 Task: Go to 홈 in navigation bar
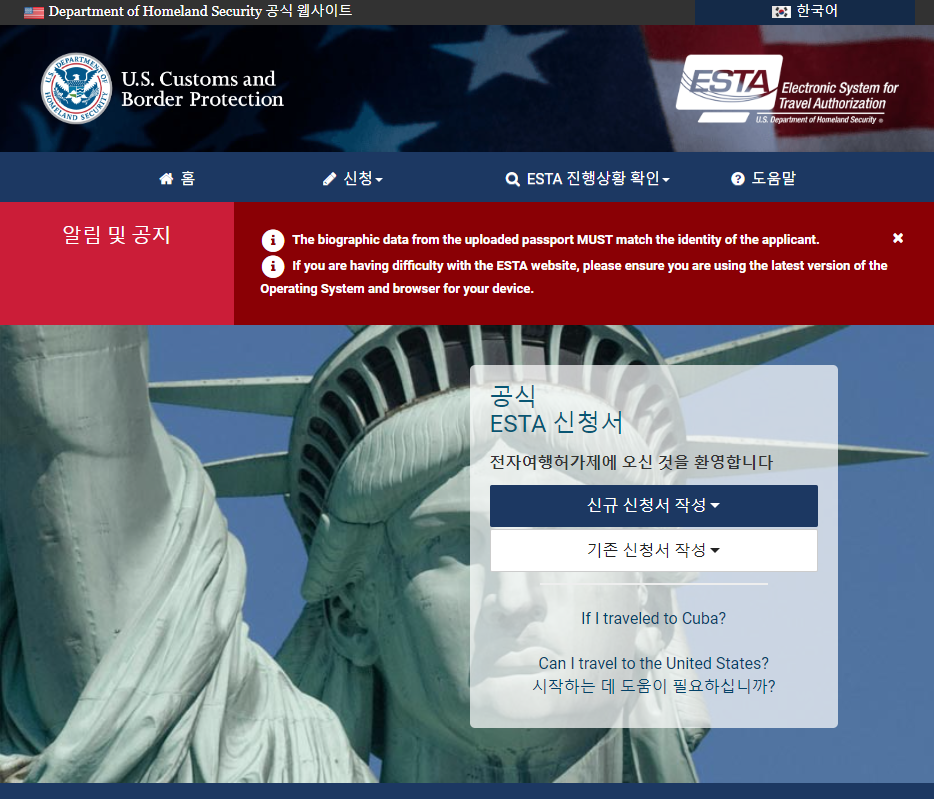pos(177,179)
